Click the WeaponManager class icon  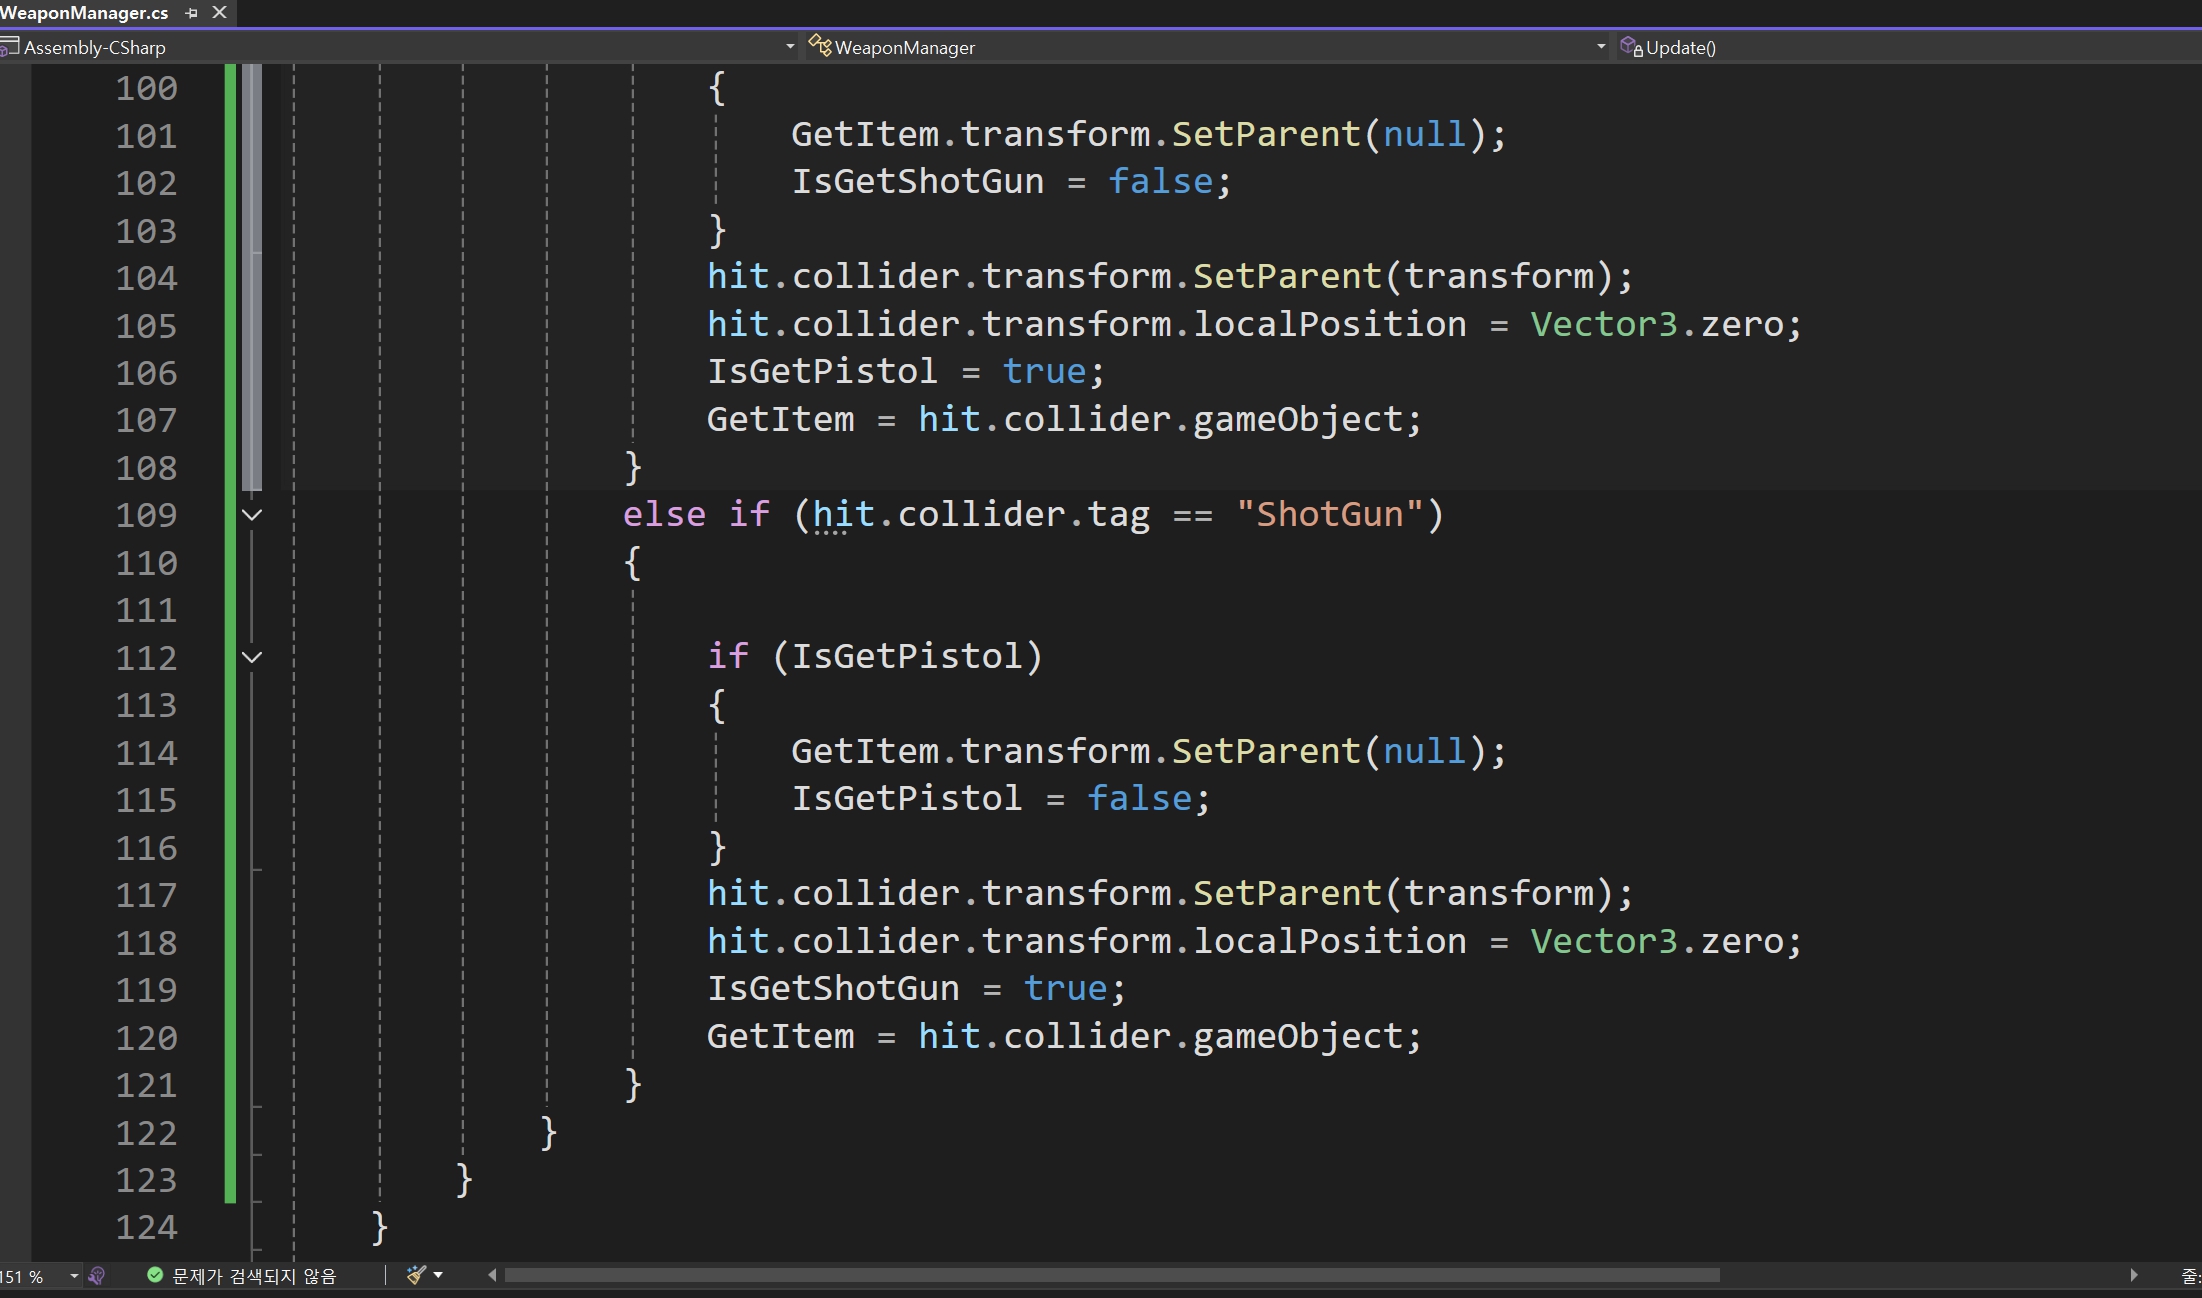[x=820, y=46]
